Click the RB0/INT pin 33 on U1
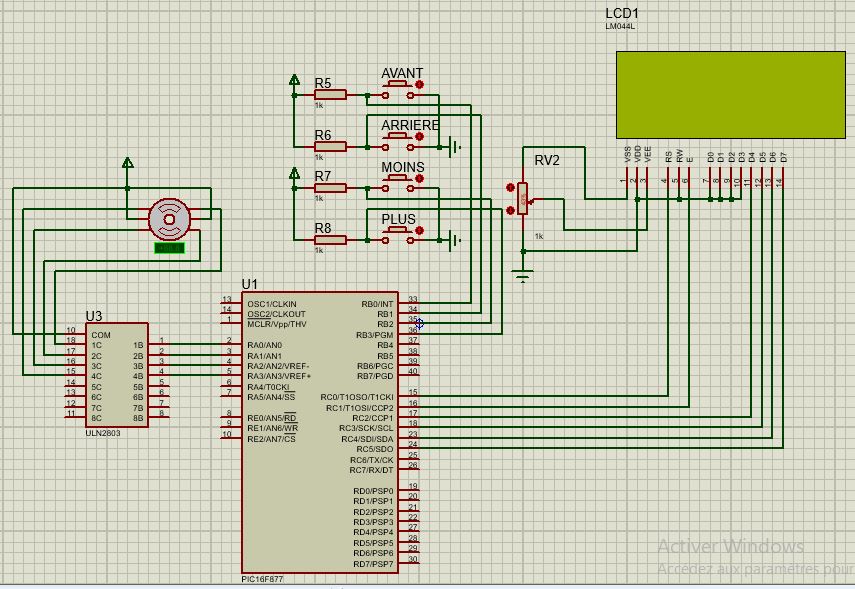The height and width of the screenshot is (589, 855). click(x=410, y=303)
